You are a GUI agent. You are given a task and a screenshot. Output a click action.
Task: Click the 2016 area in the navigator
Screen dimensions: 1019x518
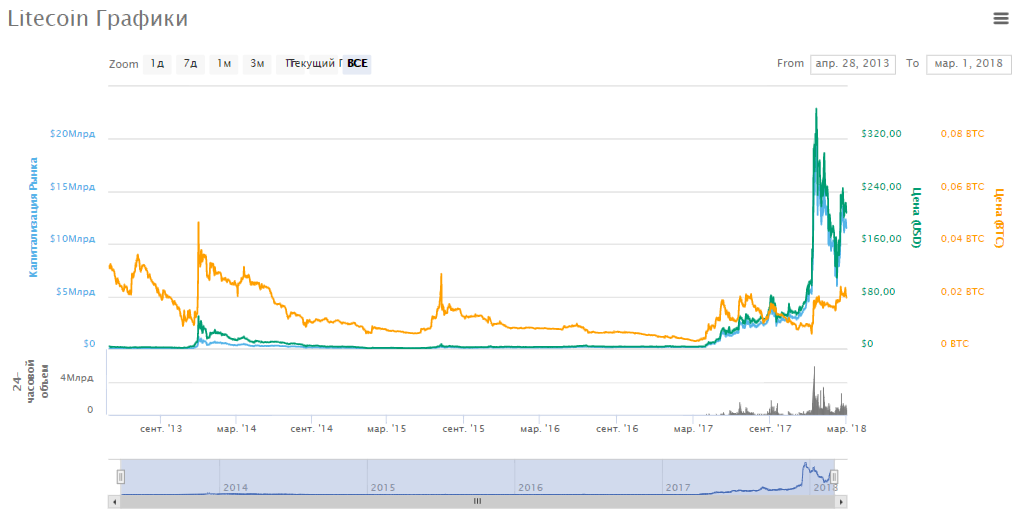coord(531,487)
